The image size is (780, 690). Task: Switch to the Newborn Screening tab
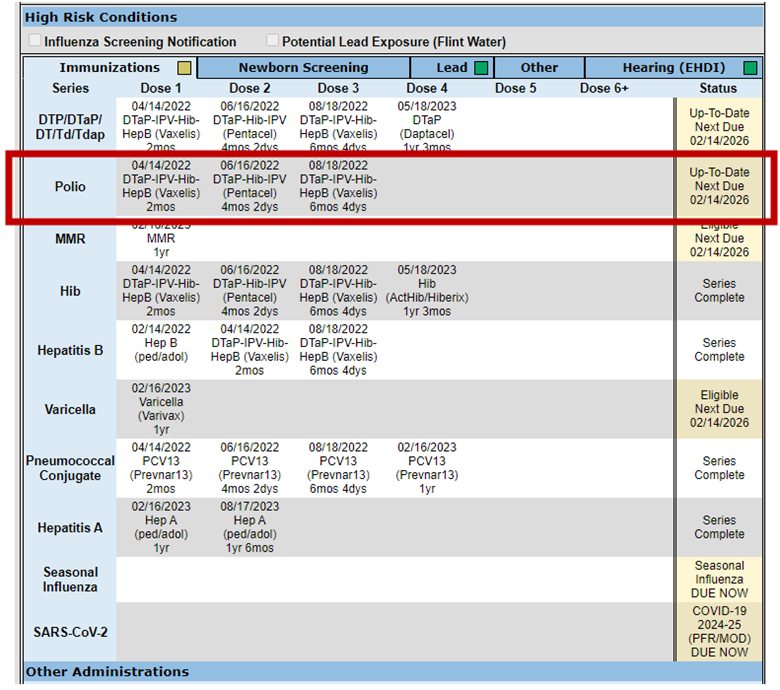(x=303, y=68)
